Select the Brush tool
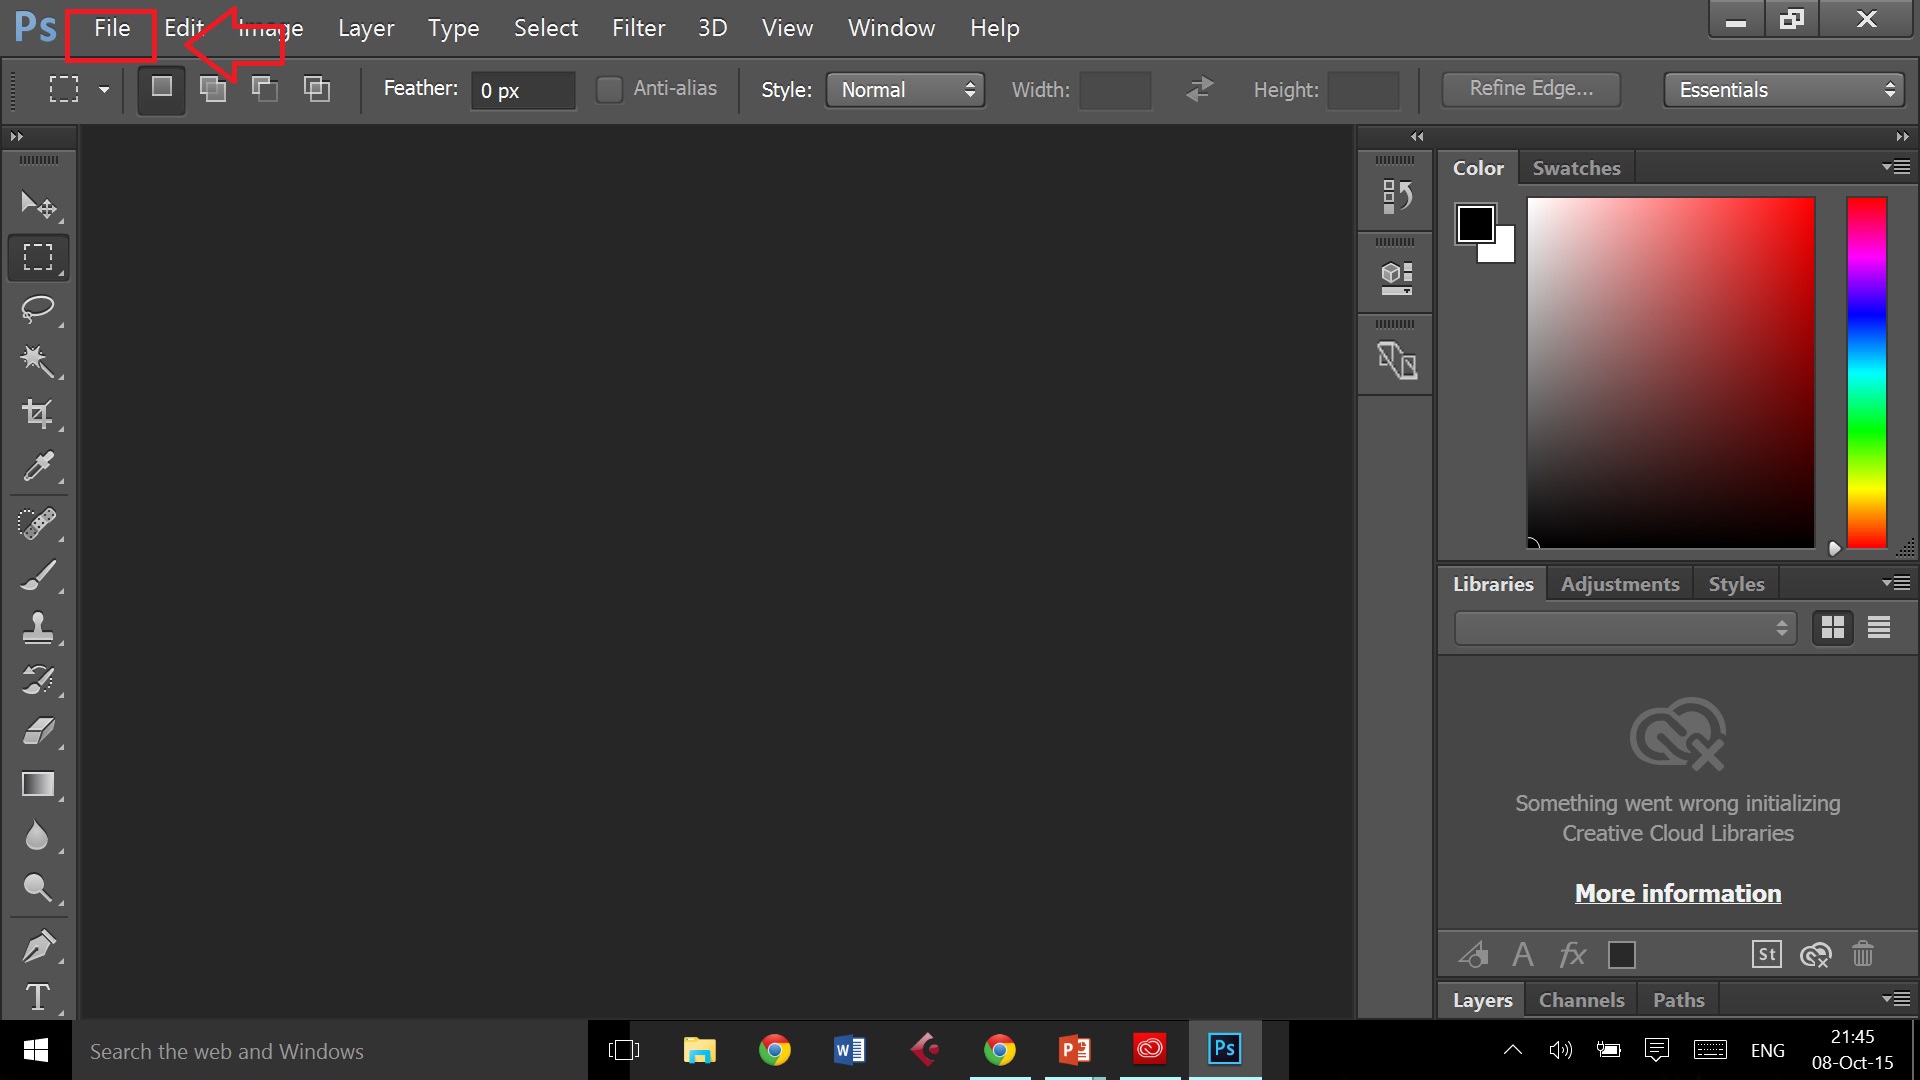1920x1080 pixels. click(36, 574)
